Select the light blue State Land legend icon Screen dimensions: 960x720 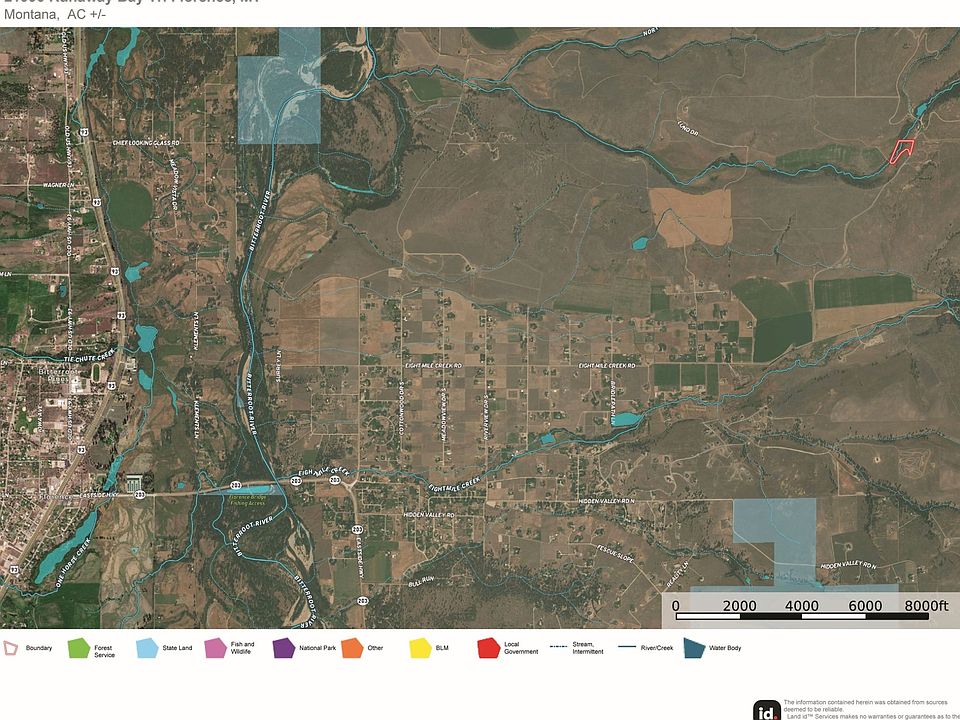tap(147, 649)
